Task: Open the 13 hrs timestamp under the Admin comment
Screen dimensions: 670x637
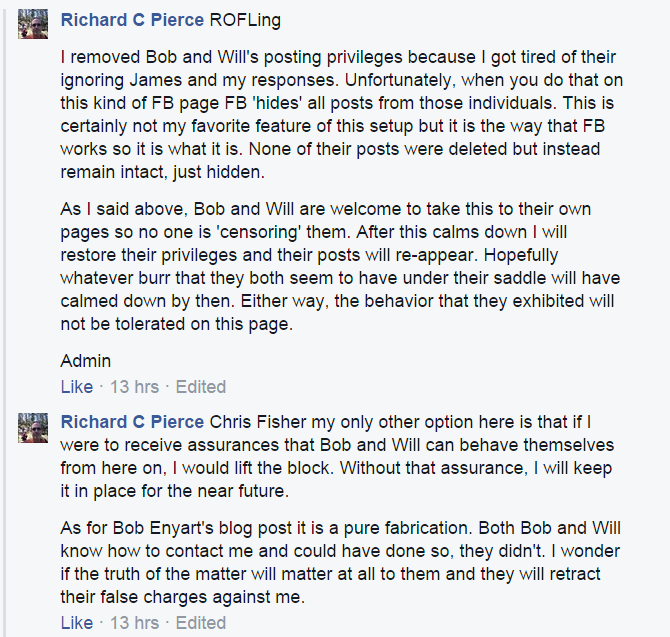Action: (134, 387)
